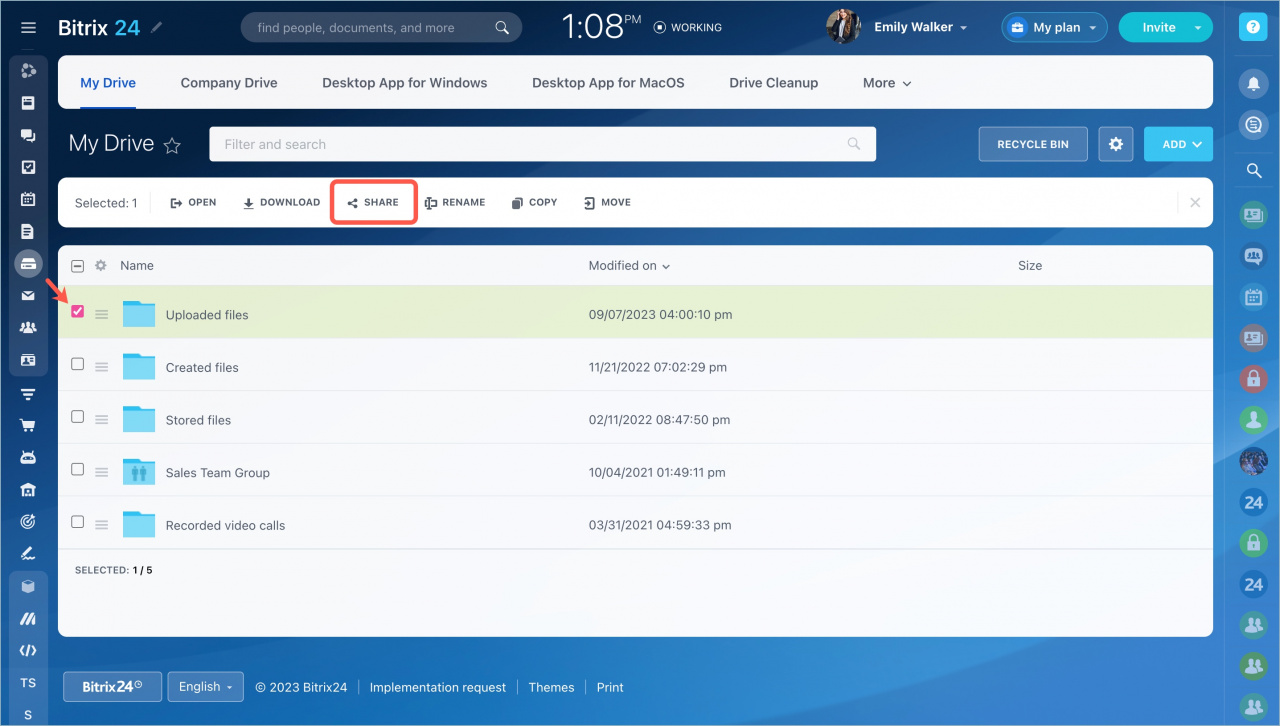This screenshot has height=726, width=1280.
Task: Expand the My plan dropdown
Action: (x=1054, y=27)
